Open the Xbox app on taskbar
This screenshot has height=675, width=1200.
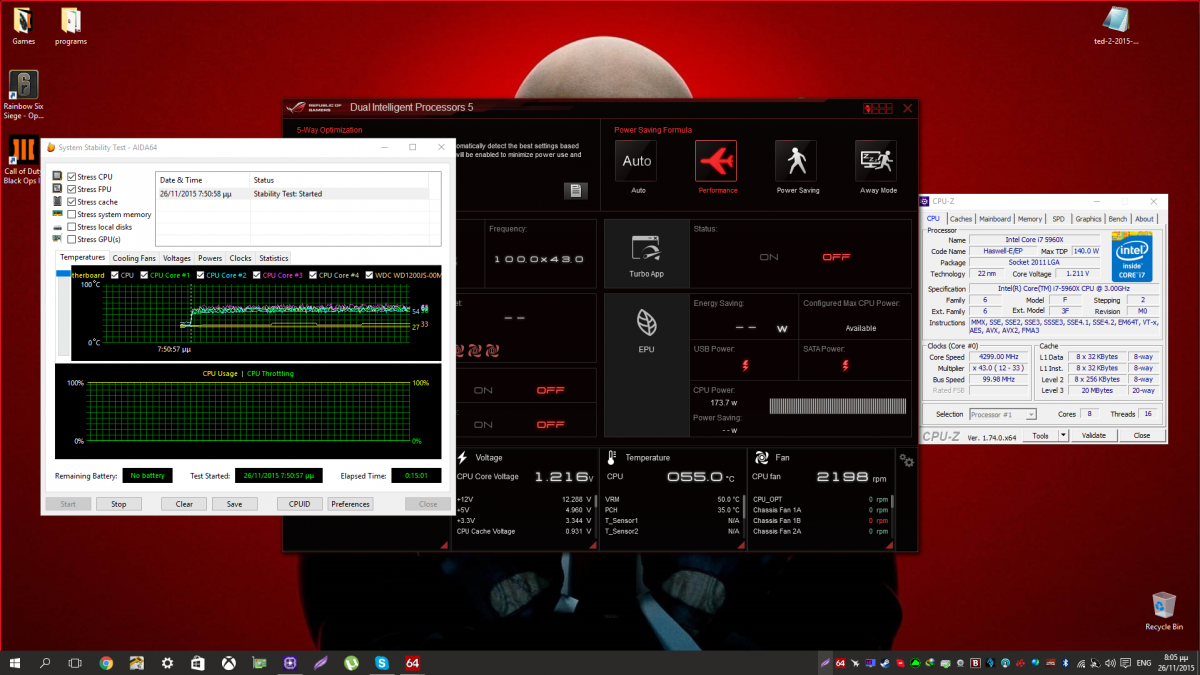tap(228, 662)
